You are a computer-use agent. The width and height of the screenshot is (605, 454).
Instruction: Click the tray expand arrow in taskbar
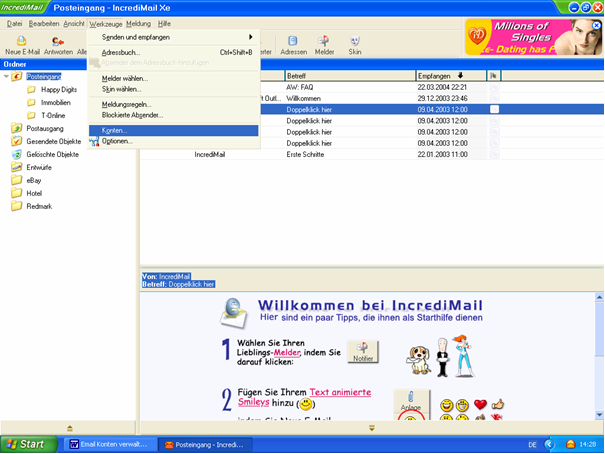pyautogui.click(x=549, y=444)
